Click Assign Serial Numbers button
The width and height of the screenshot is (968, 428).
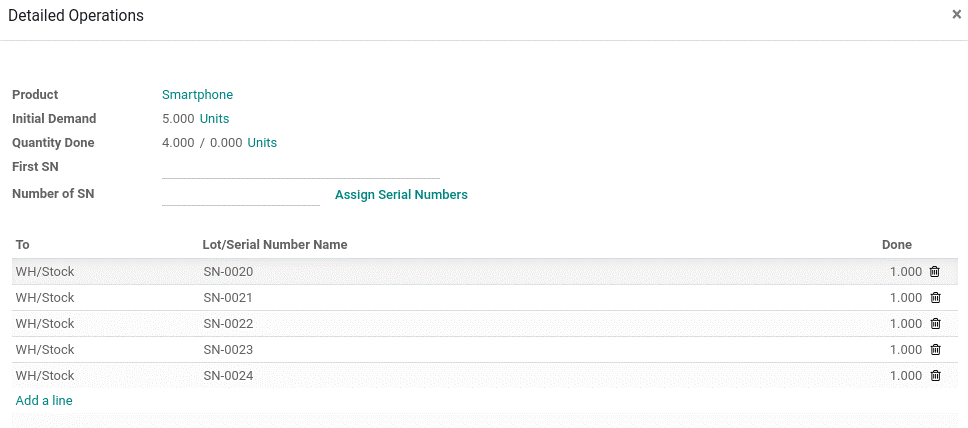401,195
